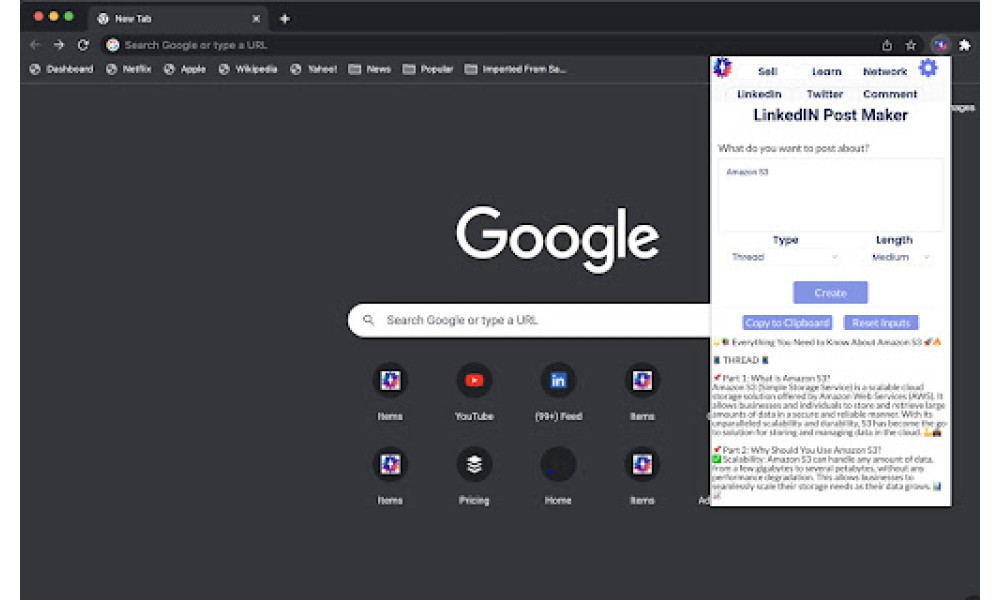Viewport: 1000px width, 600px height.
Task: Open the Extensions puzzle-piece menu
Action: tap(965, 45)
